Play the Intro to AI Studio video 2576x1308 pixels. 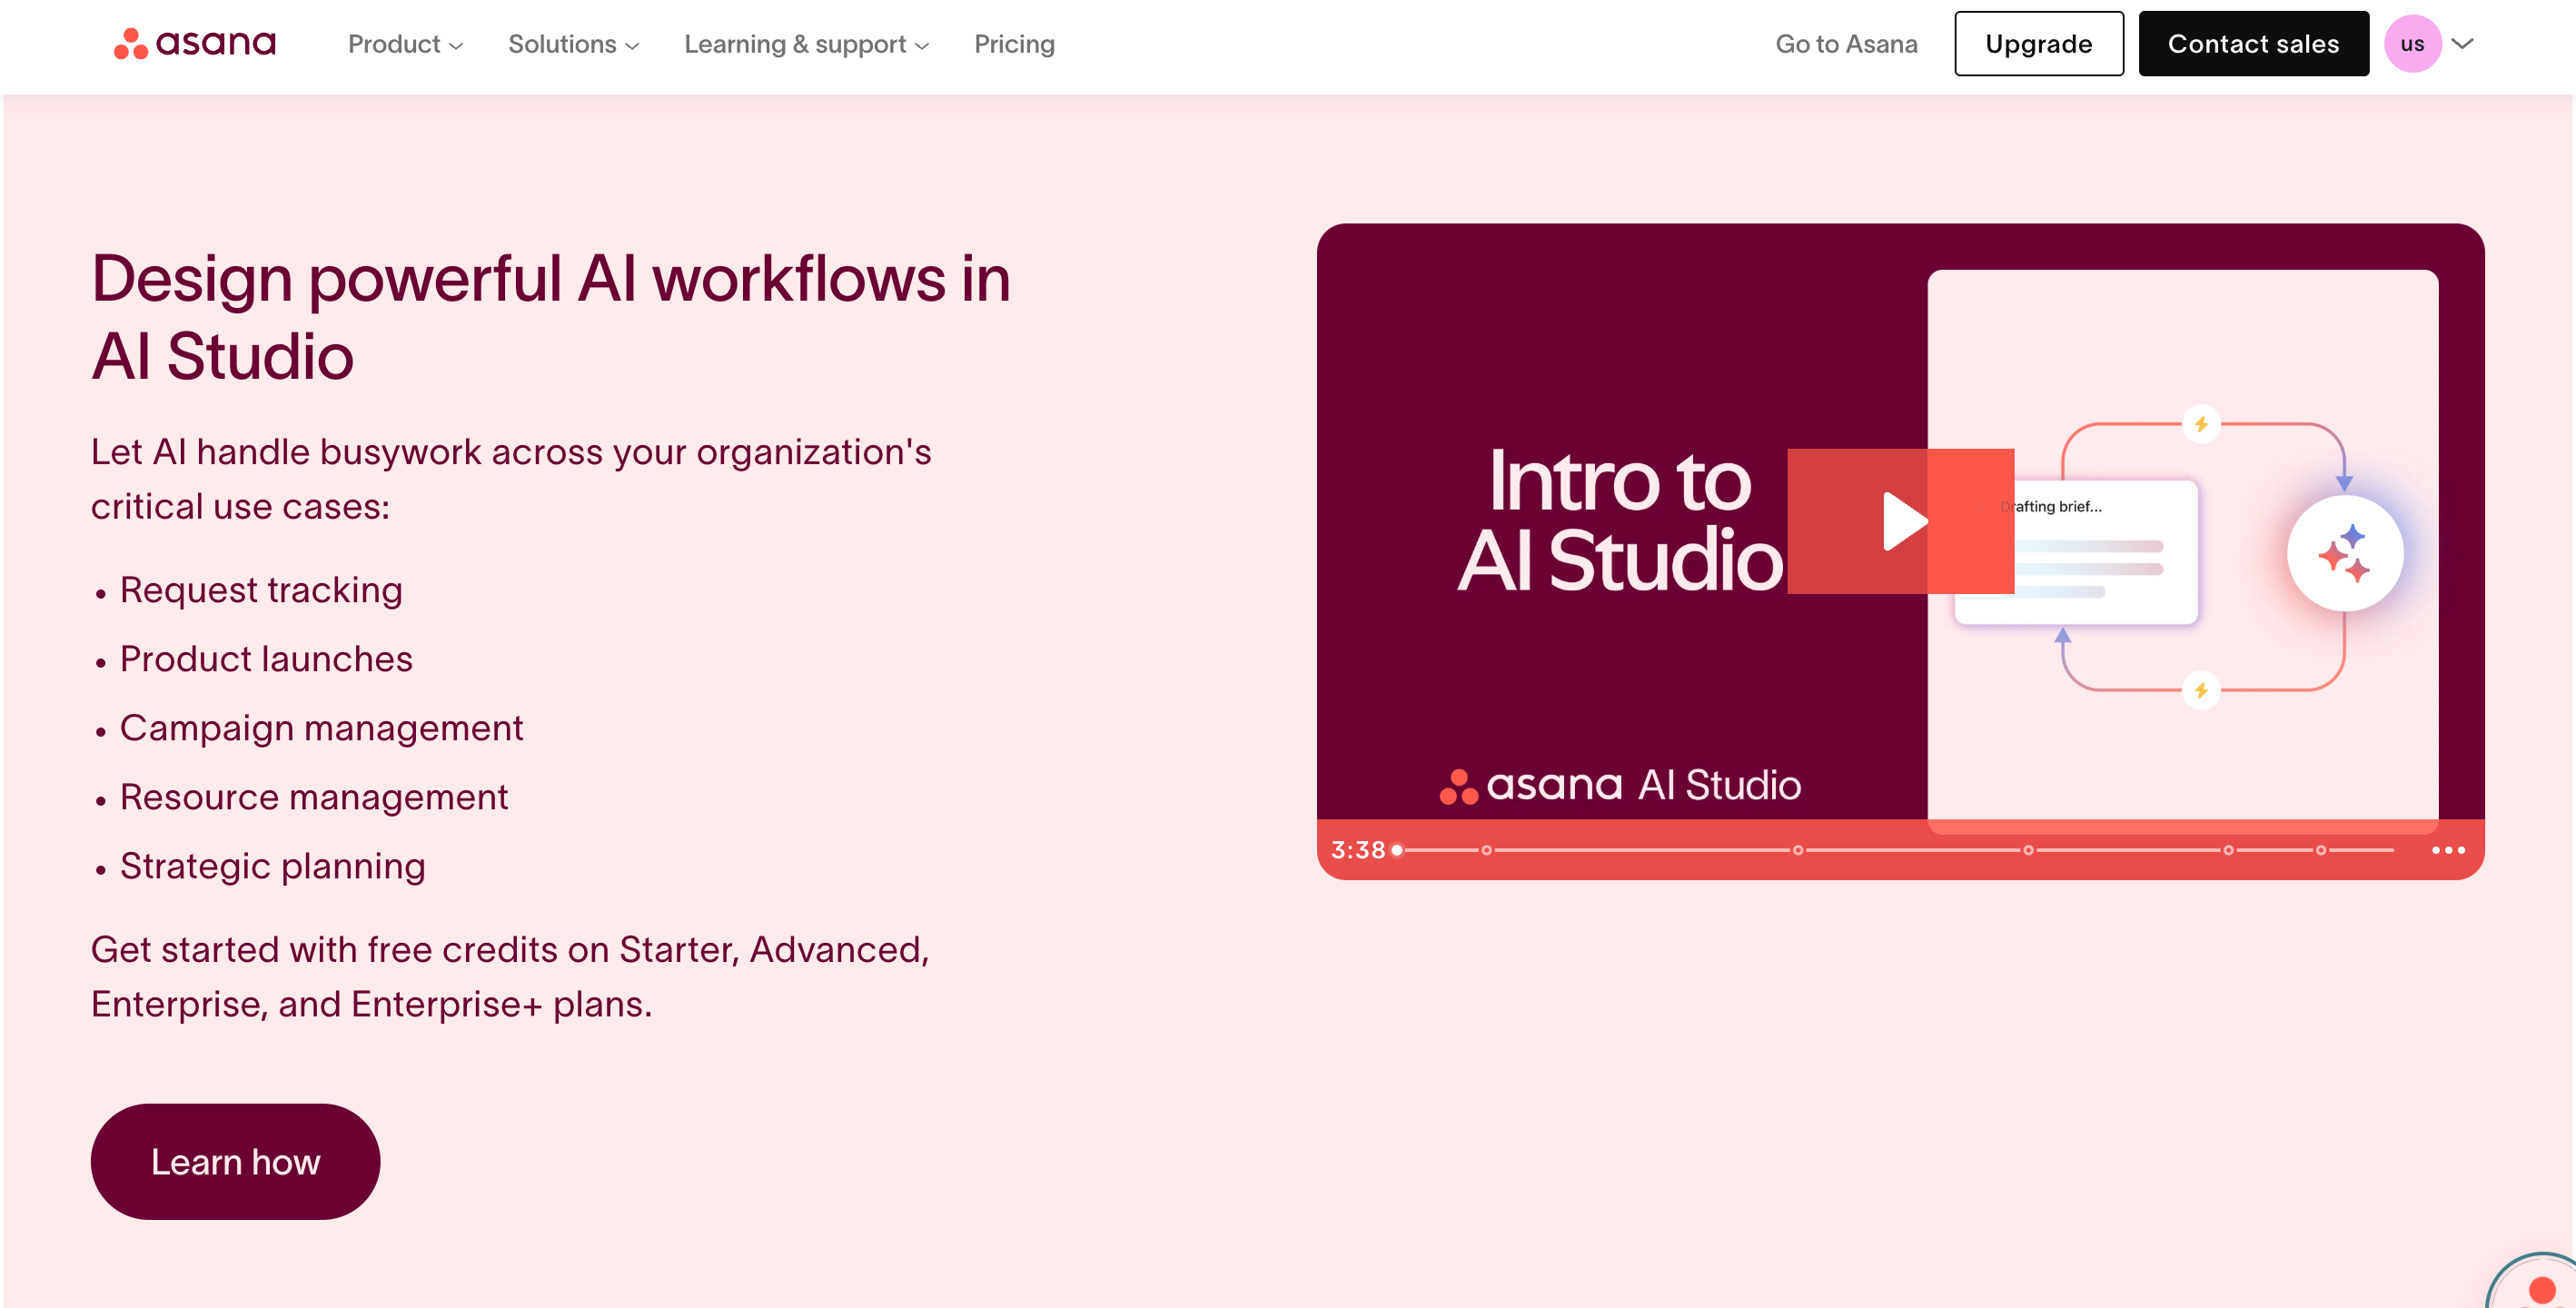point(1900,521)
